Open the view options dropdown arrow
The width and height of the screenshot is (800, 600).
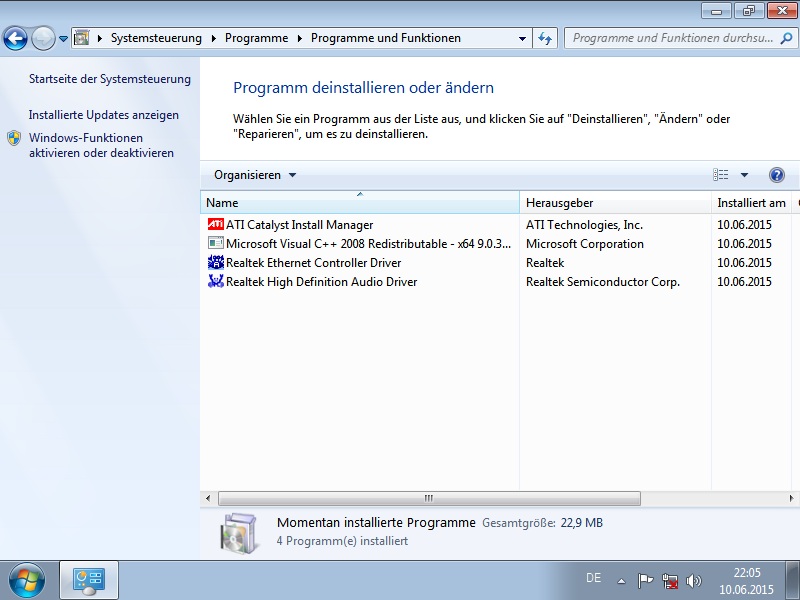(x=744, y=175)
